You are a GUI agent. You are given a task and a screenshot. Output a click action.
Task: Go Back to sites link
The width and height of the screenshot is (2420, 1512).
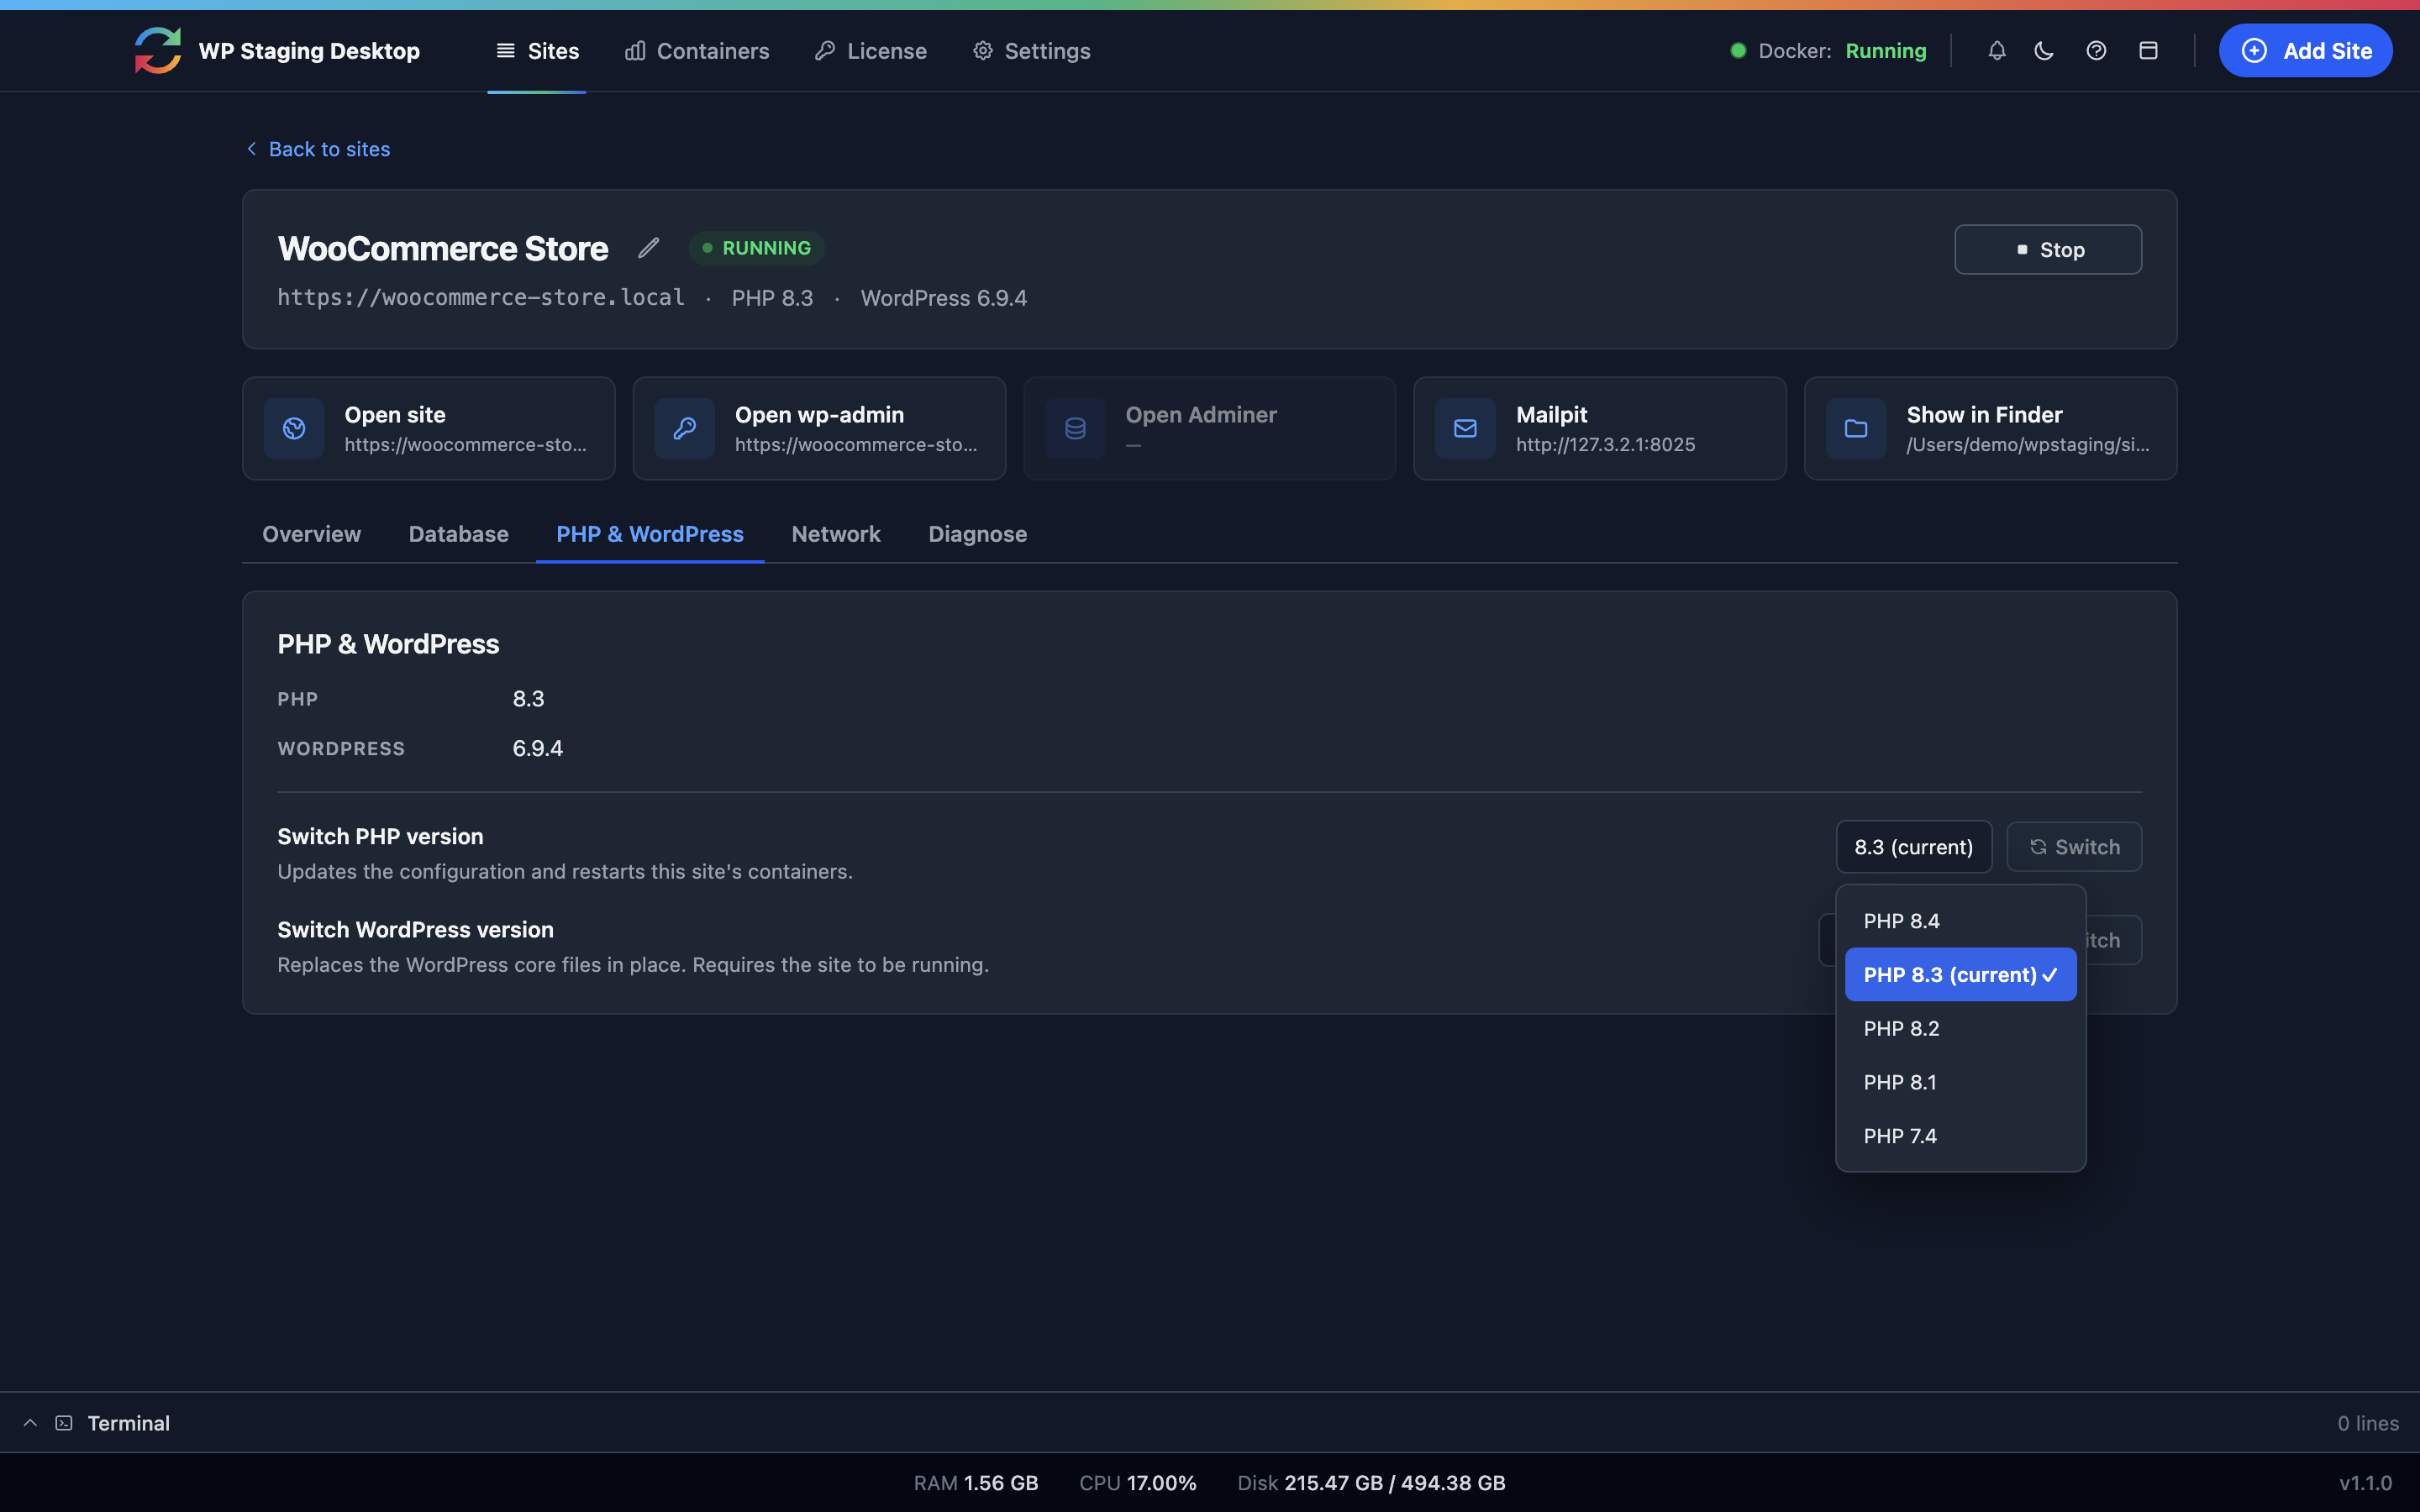[318, 149]
